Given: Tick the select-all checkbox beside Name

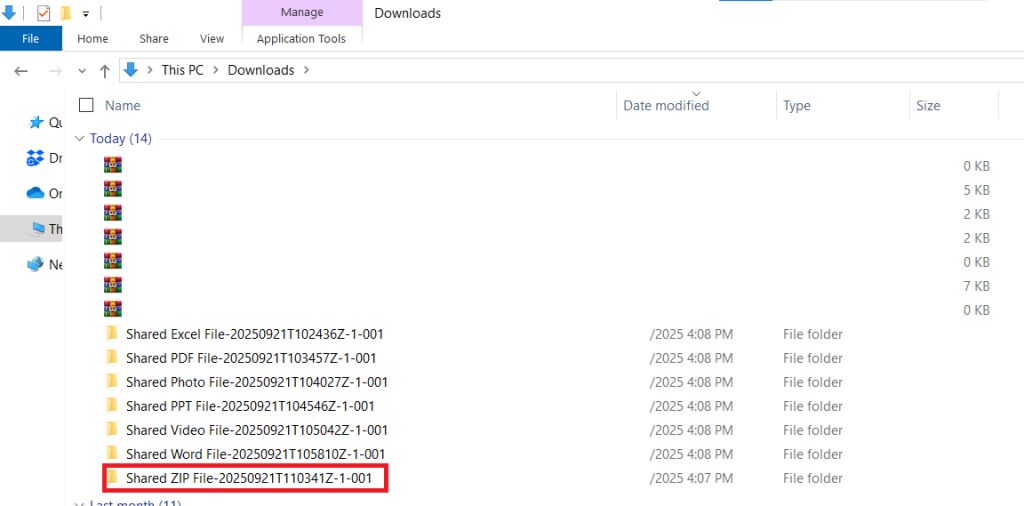Looking at the screenshot, I should point(86,105).
